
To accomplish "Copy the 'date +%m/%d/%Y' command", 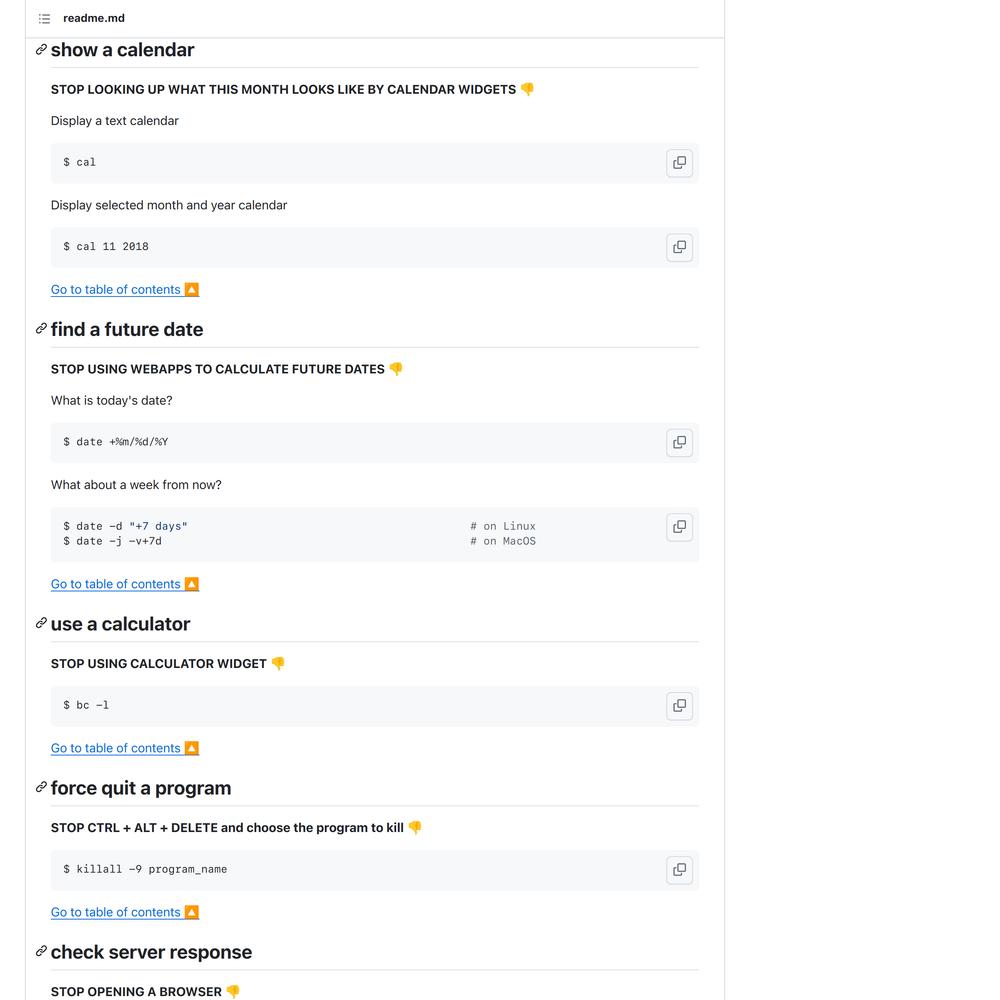I will click(679, 442).
